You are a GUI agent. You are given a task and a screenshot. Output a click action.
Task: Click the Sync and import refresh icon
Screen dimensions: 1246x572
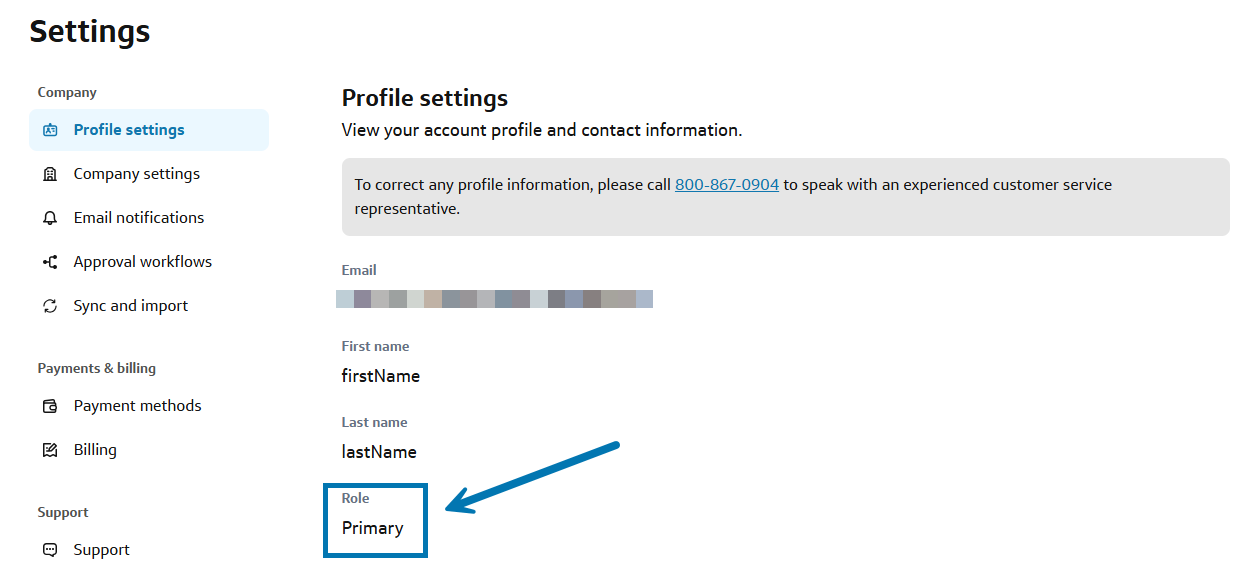click(x=50, y=306)
